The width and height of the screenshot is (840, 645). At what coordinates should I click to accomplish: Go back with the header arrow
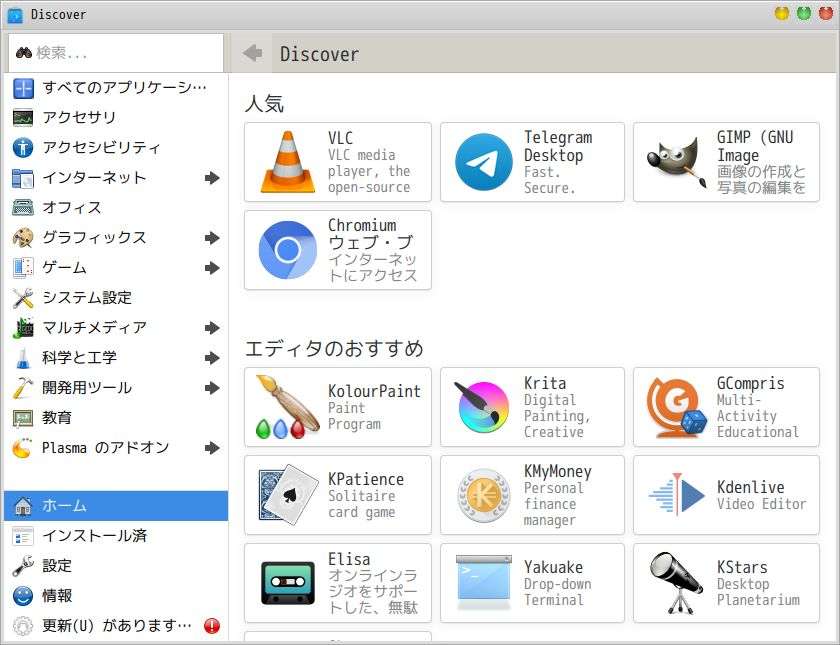point(252,53)
